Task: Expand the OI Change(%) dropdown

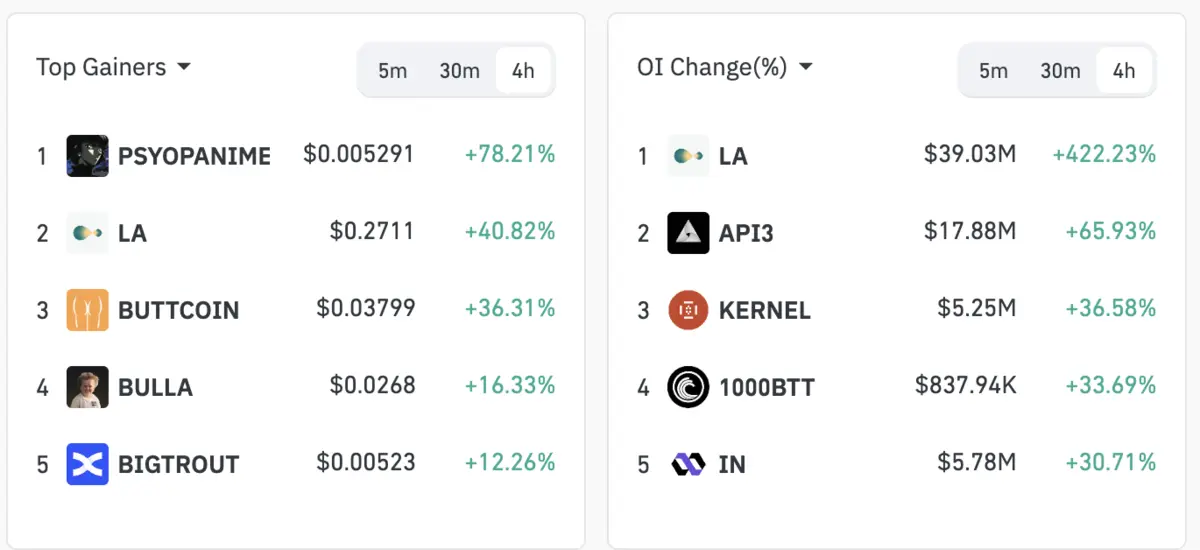Action: click(x=725, y=68)
